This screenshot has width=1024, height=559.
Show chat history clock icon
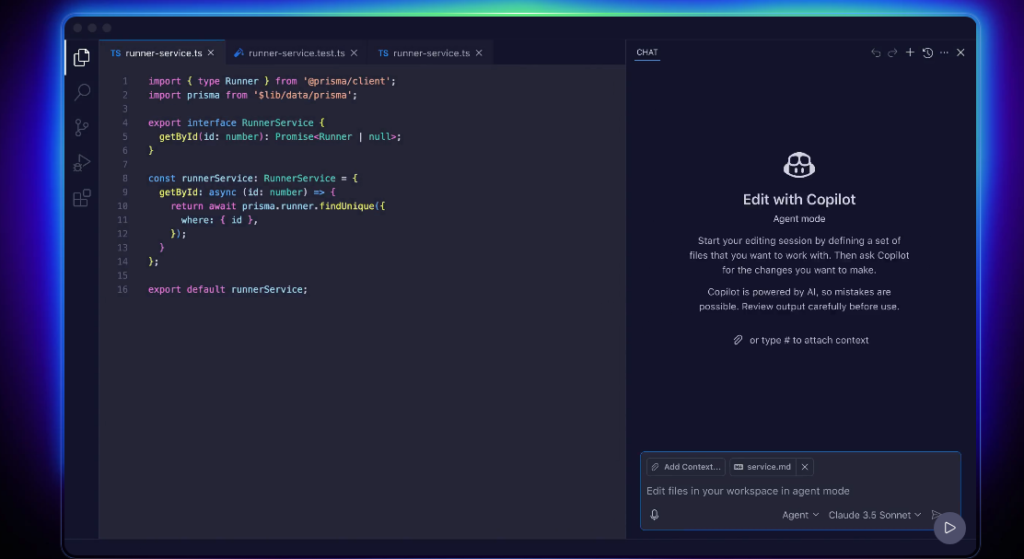click(927, 53)
